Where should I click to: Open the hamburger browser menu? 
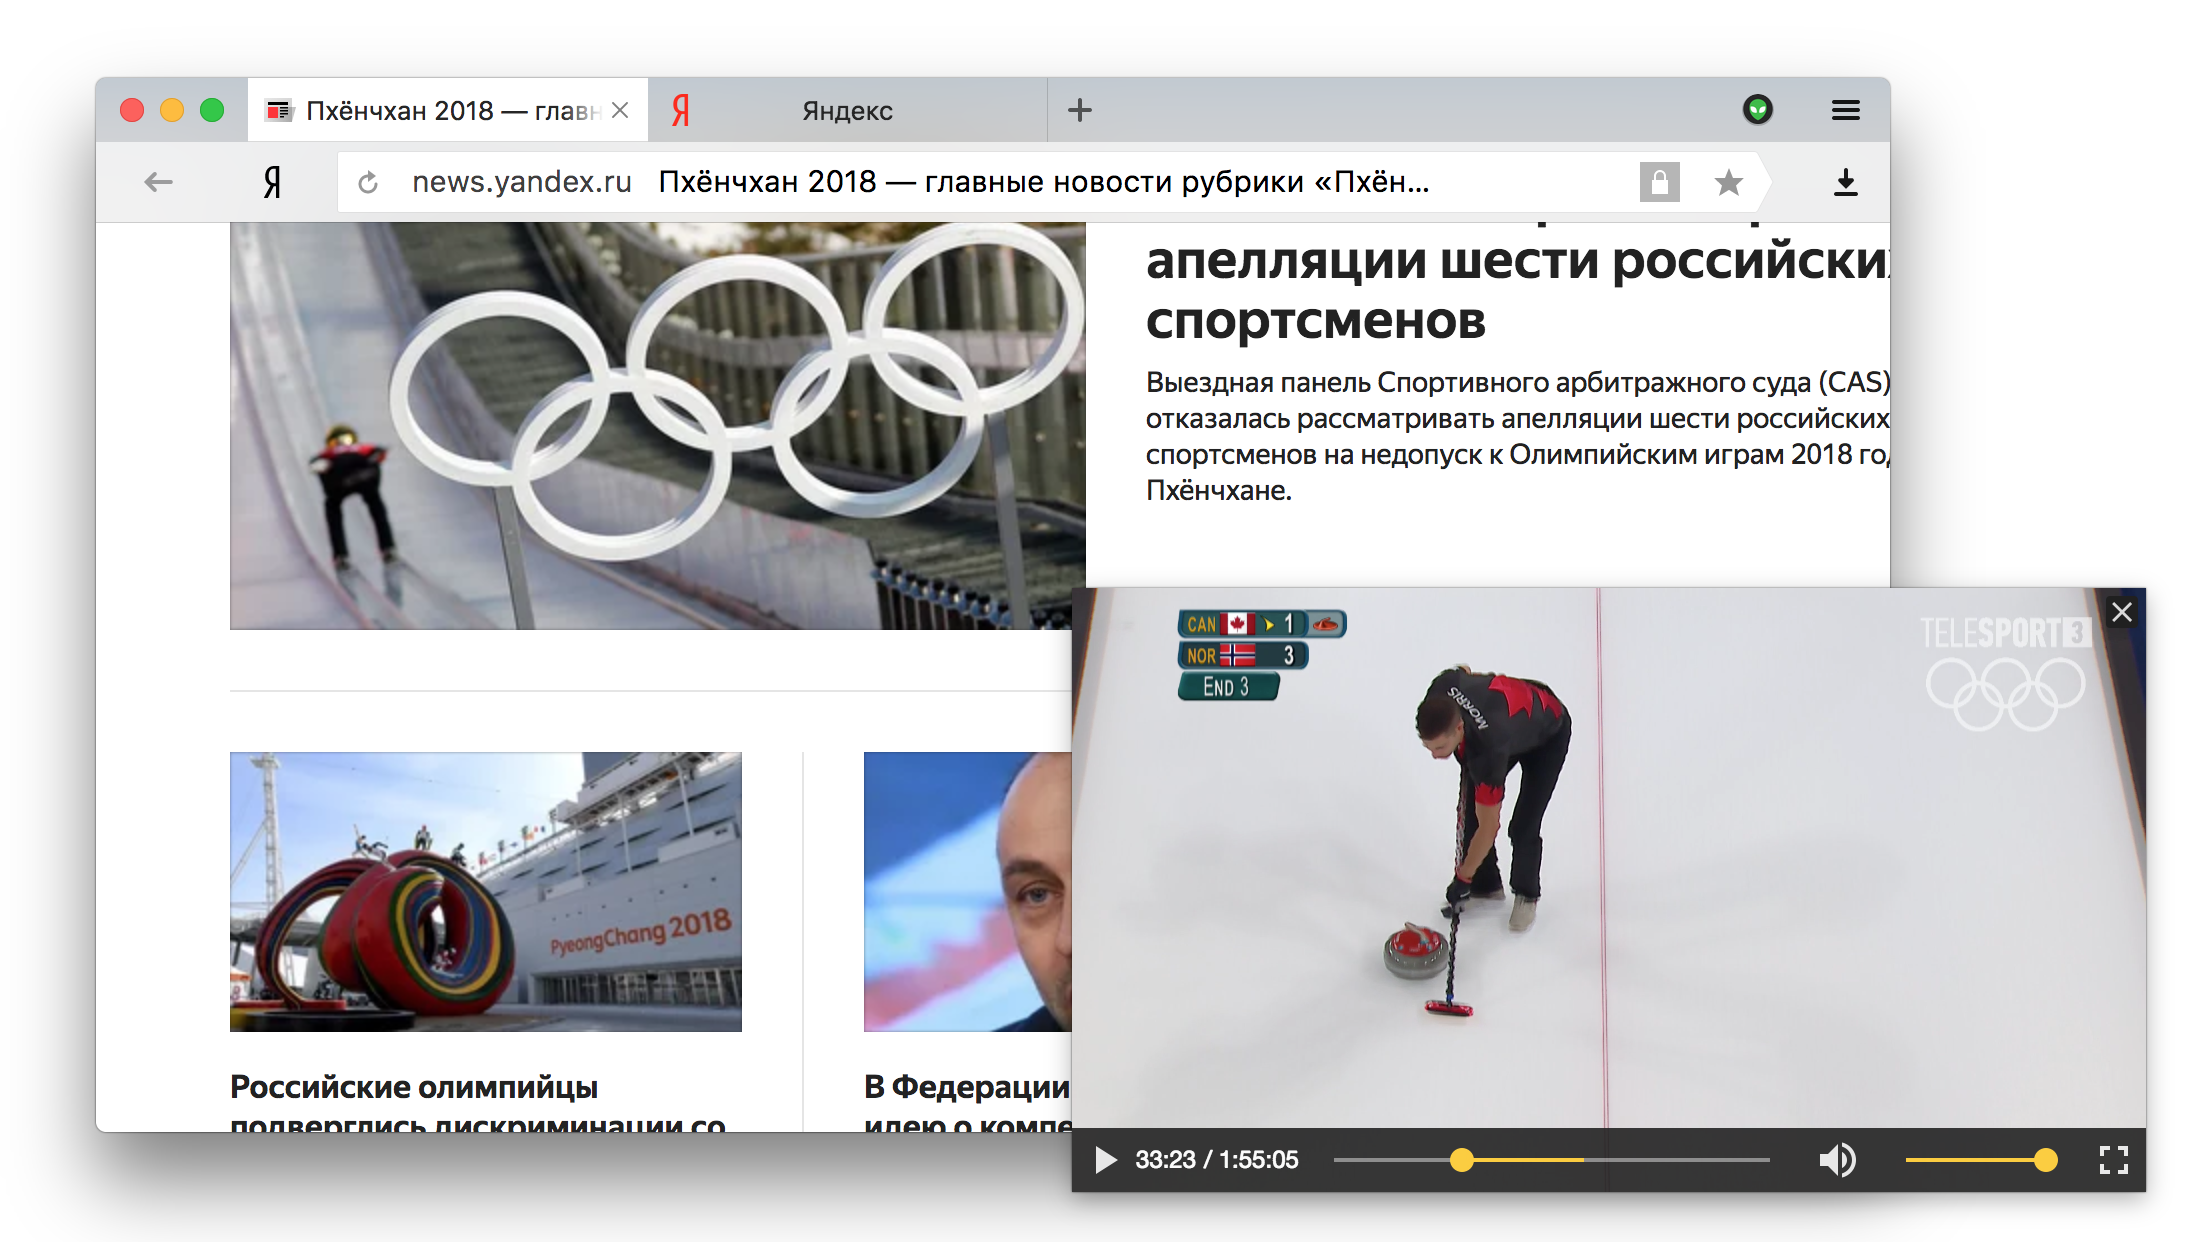point(1845,110)
